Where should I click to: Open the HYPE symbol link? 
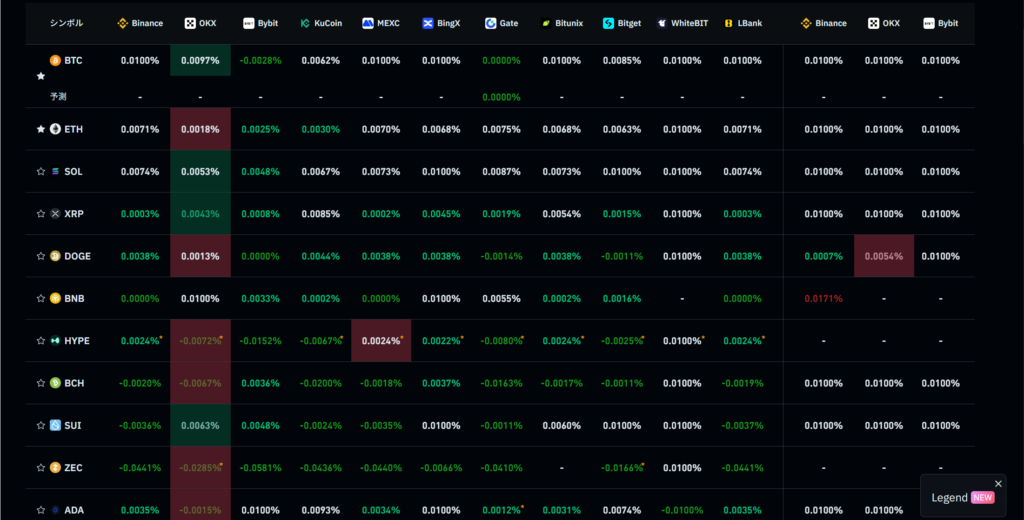pos(77,341)
